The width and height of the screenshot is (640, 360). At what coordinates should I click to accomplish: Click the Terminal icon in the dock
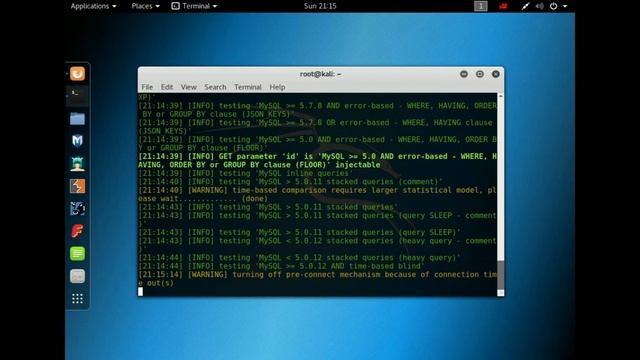tap(78, 96)
